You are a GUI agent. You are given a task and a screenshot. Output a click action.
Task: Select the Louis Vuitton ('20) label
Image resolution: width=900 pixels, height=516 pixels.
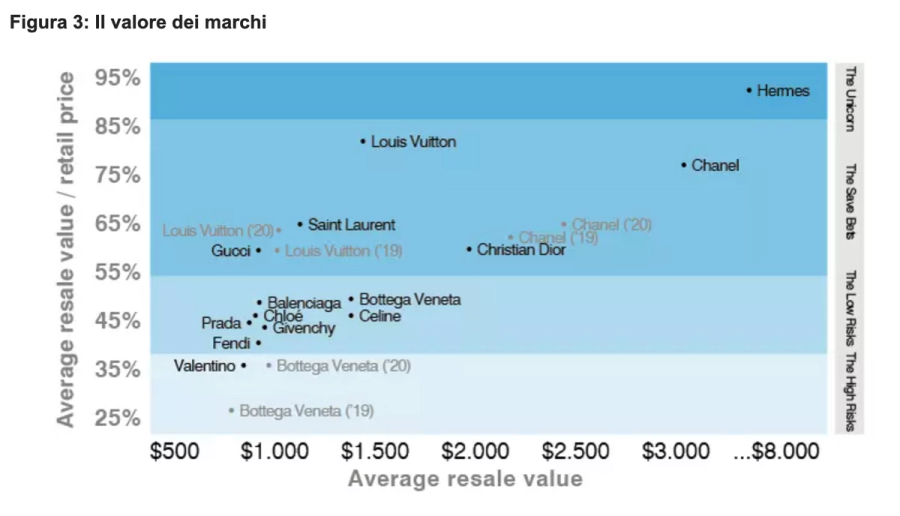pyautogui.click(x=218, y=231)
